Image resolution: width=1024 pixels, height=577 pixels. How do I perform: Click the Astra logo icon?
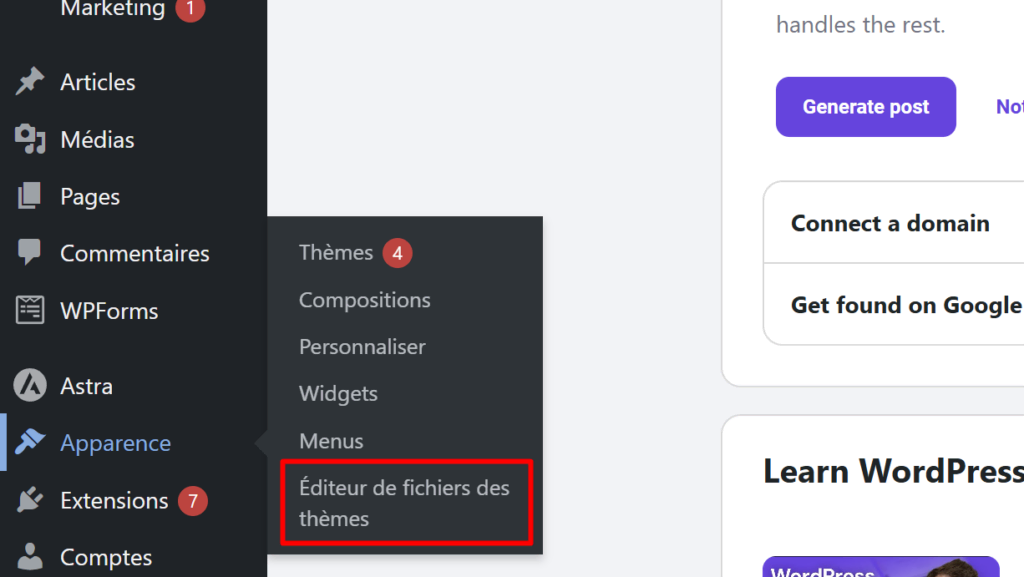pyautogui.click(x=30, y=386)
